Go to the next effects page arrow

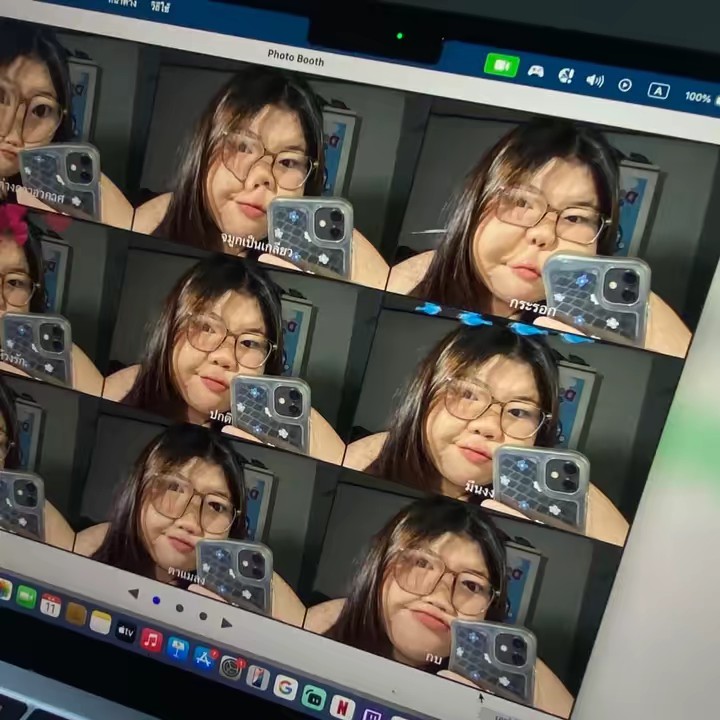click(x=226, y=622)
